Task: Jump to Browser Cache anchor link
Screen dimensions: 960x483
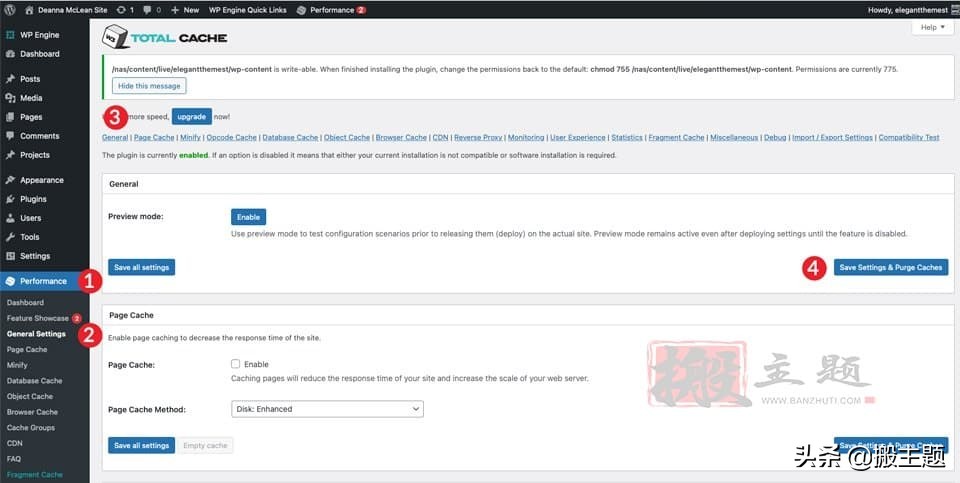Action: tap(401, 137)
